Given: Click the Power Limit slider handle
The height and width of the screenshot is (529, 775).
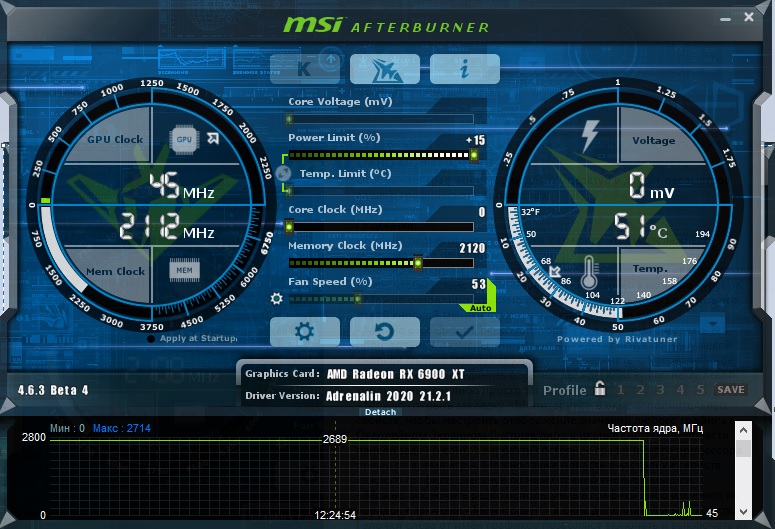Looking at the screenshot, I should [x=474, y=155].
